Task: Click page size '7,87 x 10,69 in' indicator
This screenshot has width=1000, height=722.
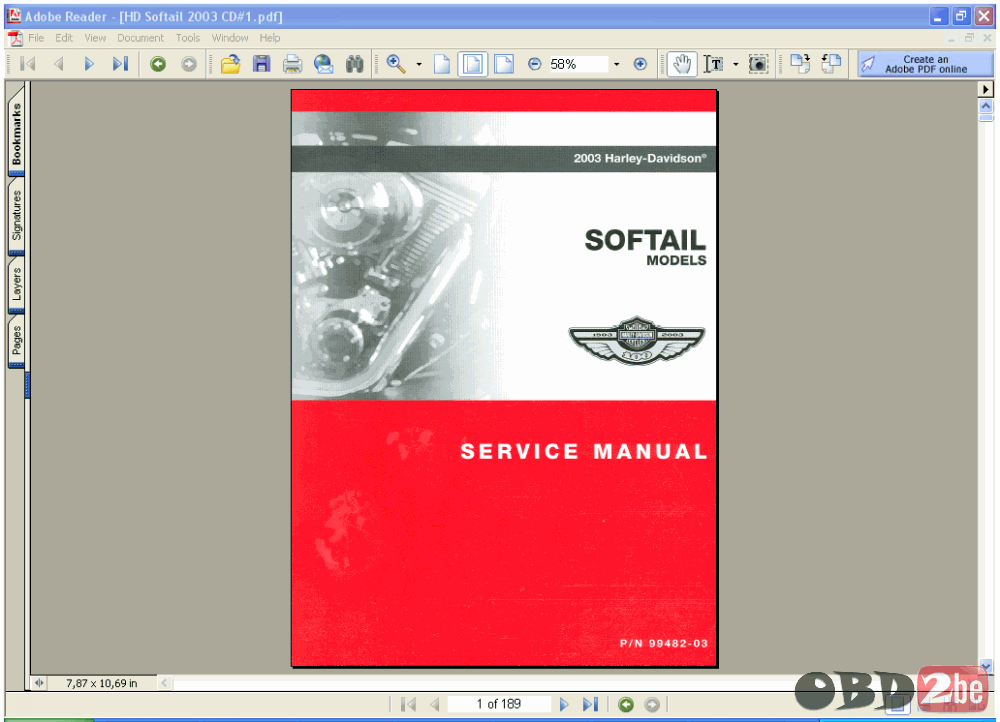Action: click(x=102, y=683)
